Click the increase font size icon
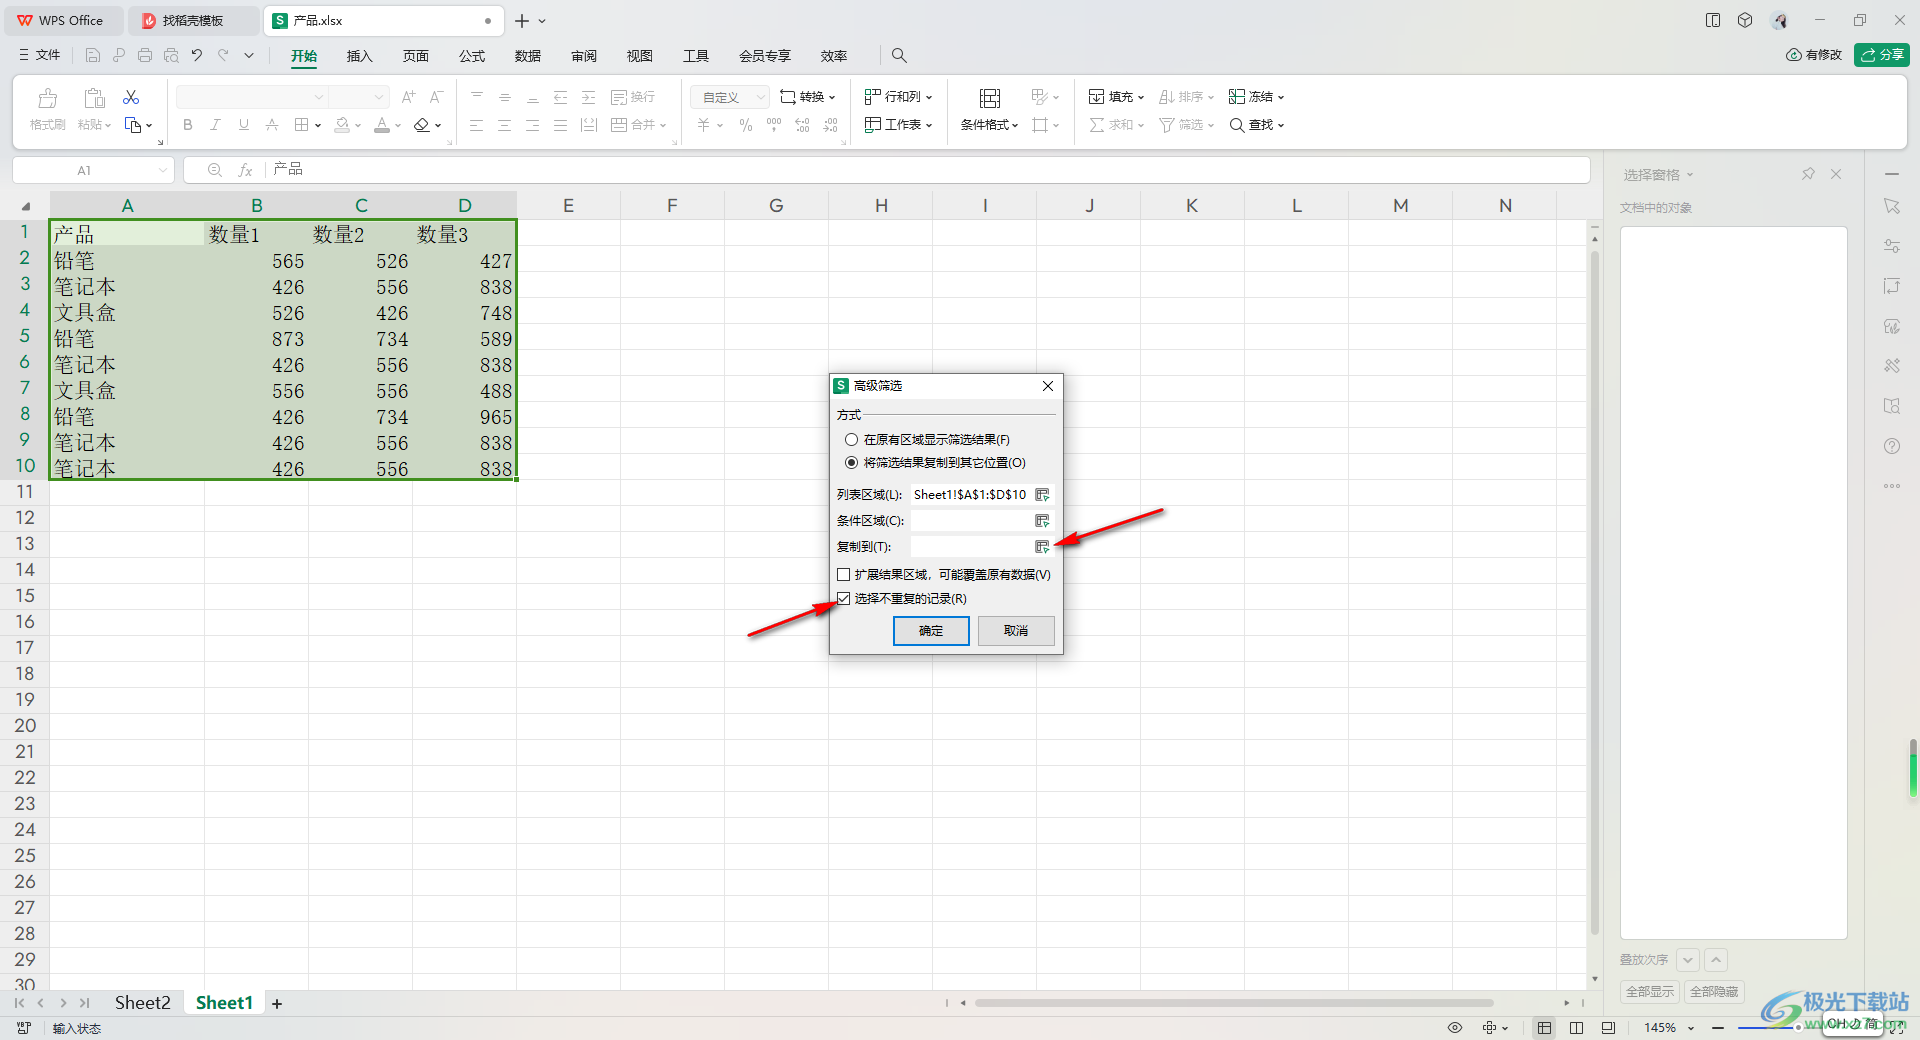Screen dimensions: 1920x1040 point(408,97)
